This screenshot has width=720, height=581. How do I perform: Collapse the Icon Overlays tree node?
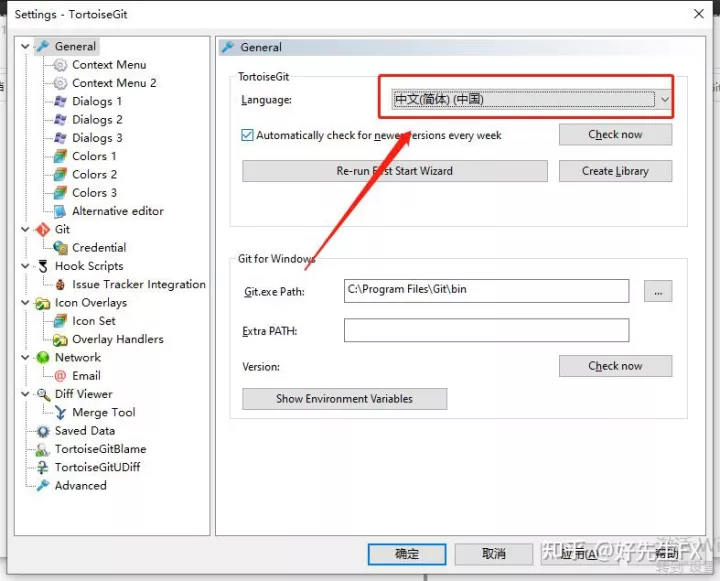(26, 303)
